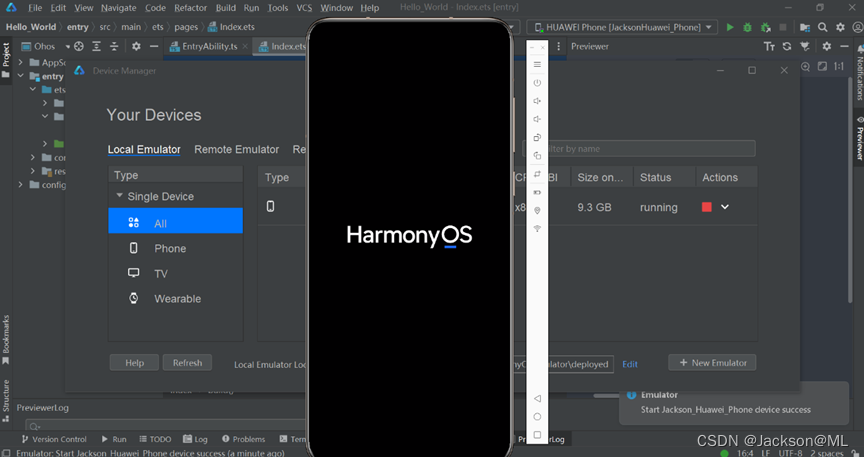Open the Version Control tool window
Image resolution: width=864 pixels, height=457 pixels.
pos(54,439)
